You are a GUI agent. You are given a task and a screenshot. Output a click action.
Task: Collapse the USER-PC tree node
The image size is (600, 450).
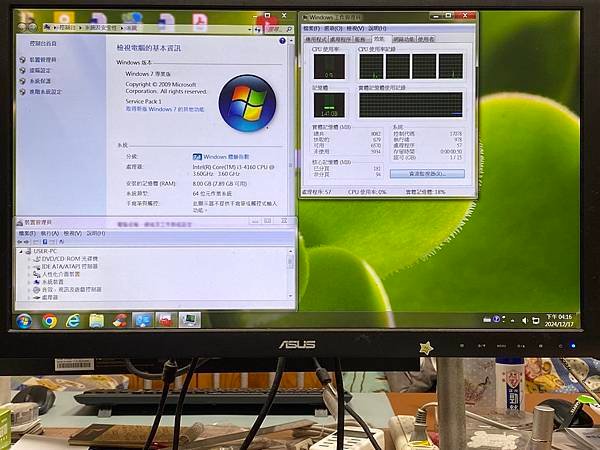tap(21, 251)
